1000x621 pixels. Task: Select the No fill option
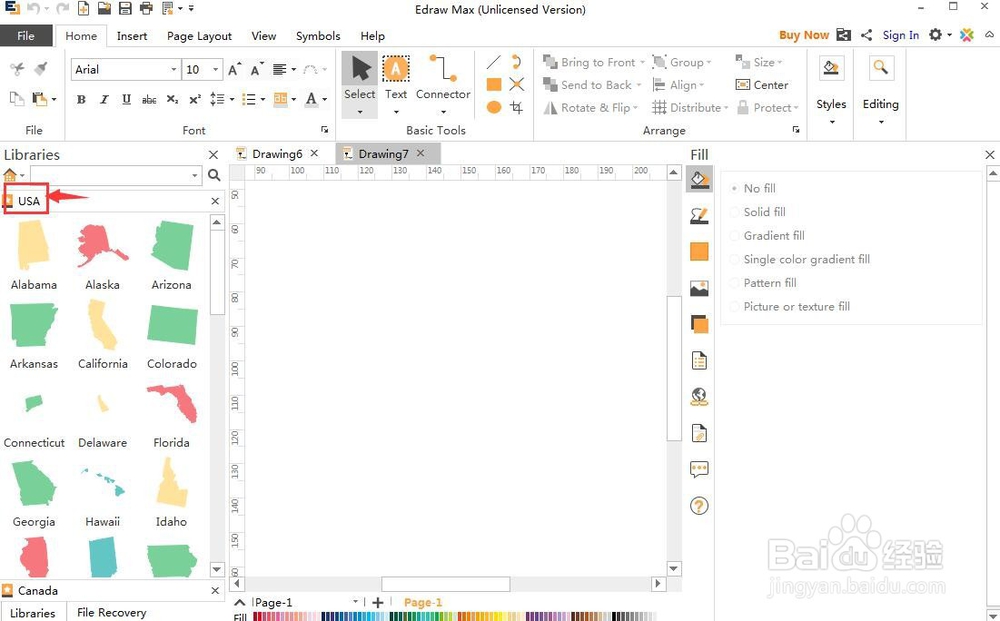753,188
